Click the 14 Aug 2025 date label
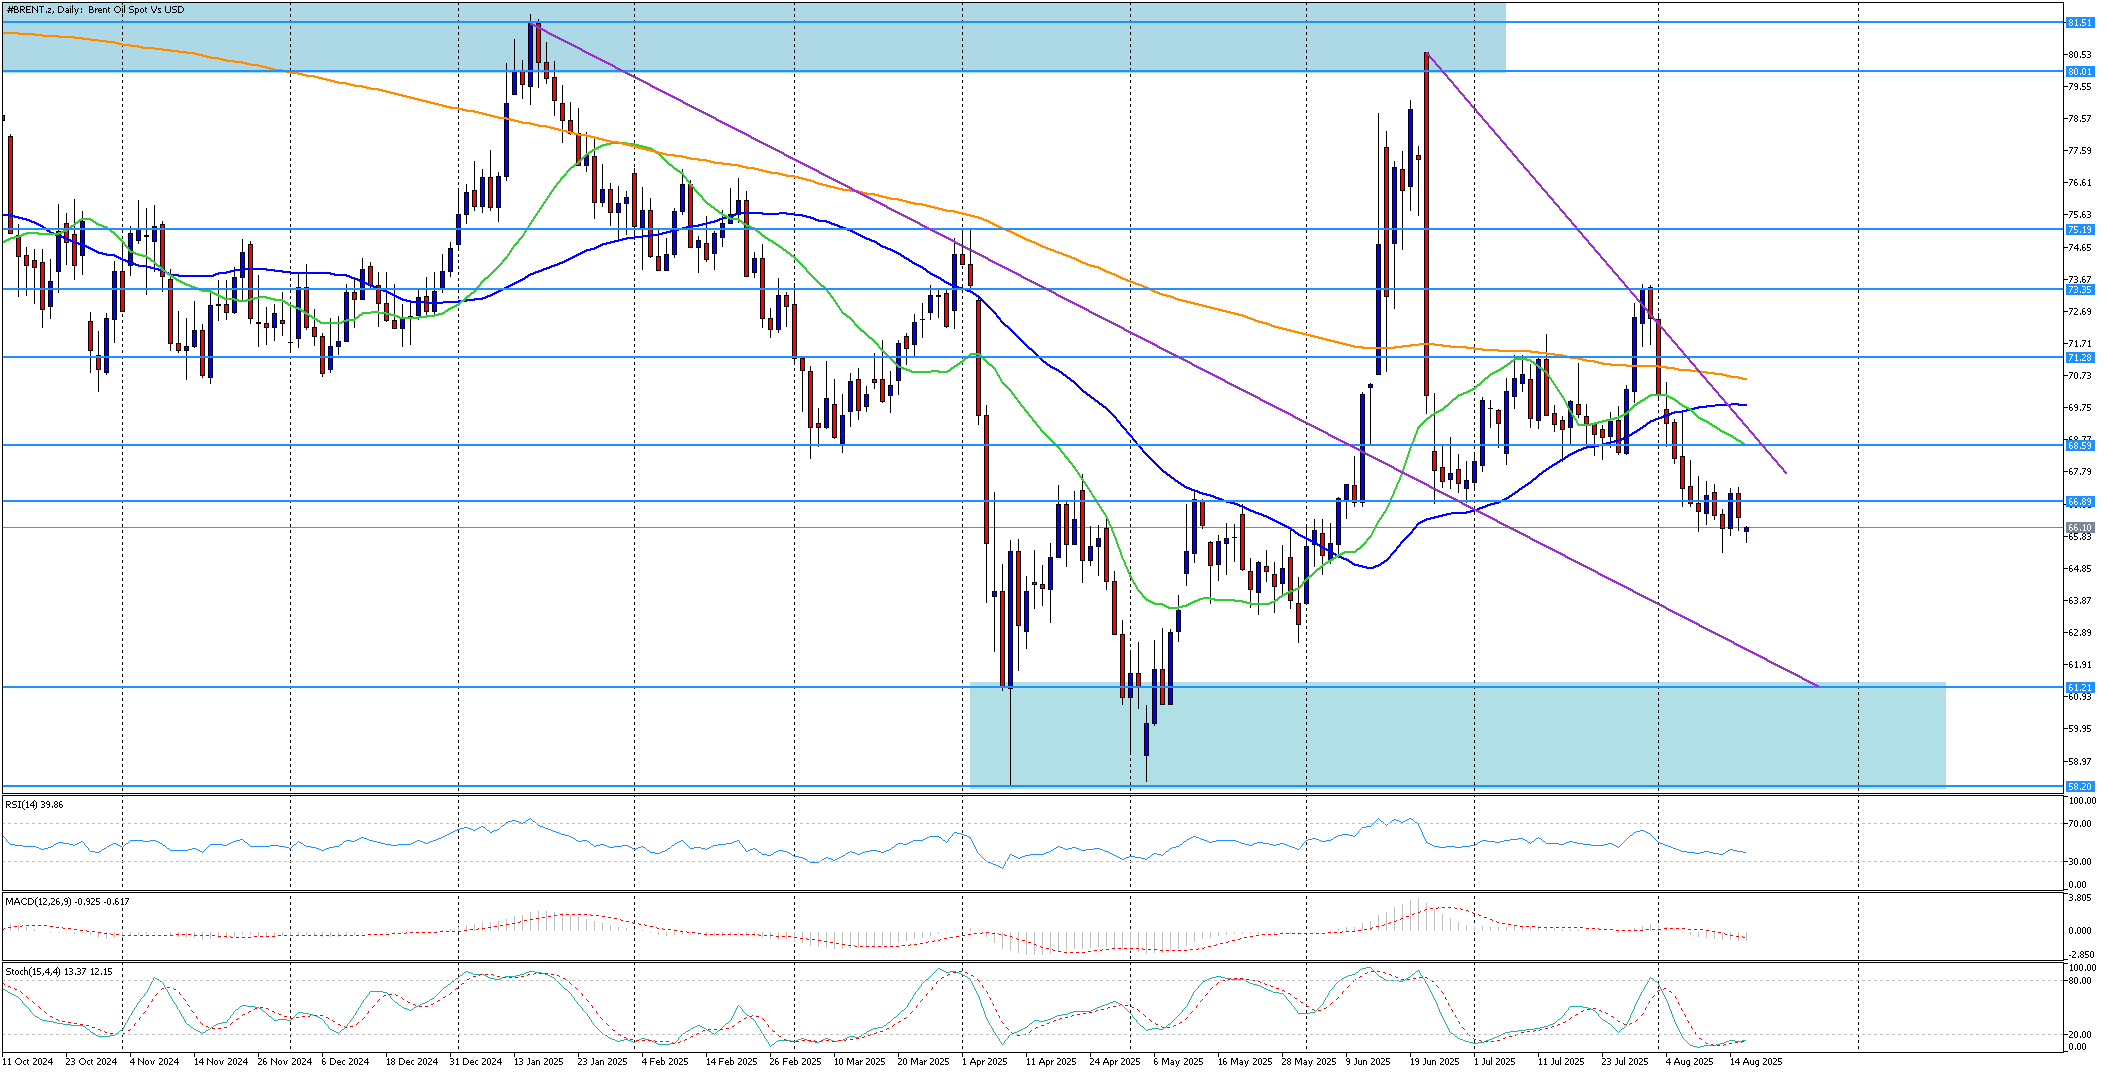The image size is (2106, 1073). click(1755, 1061)
